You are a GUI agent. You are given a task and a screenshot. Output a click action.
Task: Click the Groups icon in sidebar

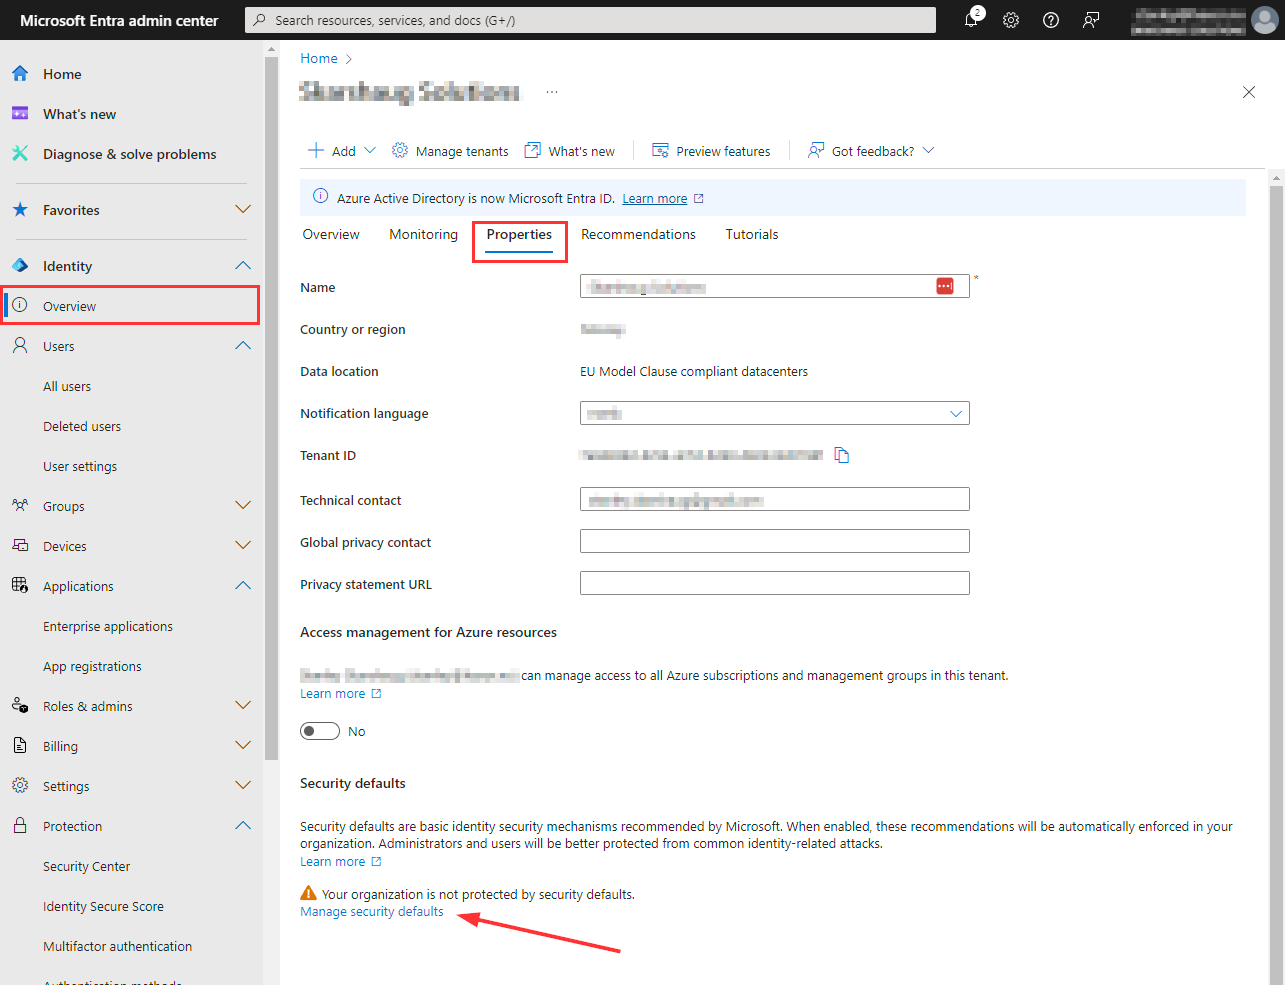20,506
